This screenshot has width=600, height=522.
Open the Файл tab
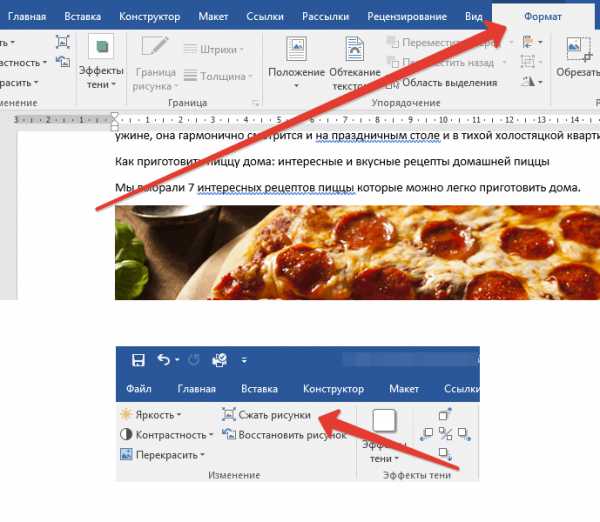(x=139, y=388)
